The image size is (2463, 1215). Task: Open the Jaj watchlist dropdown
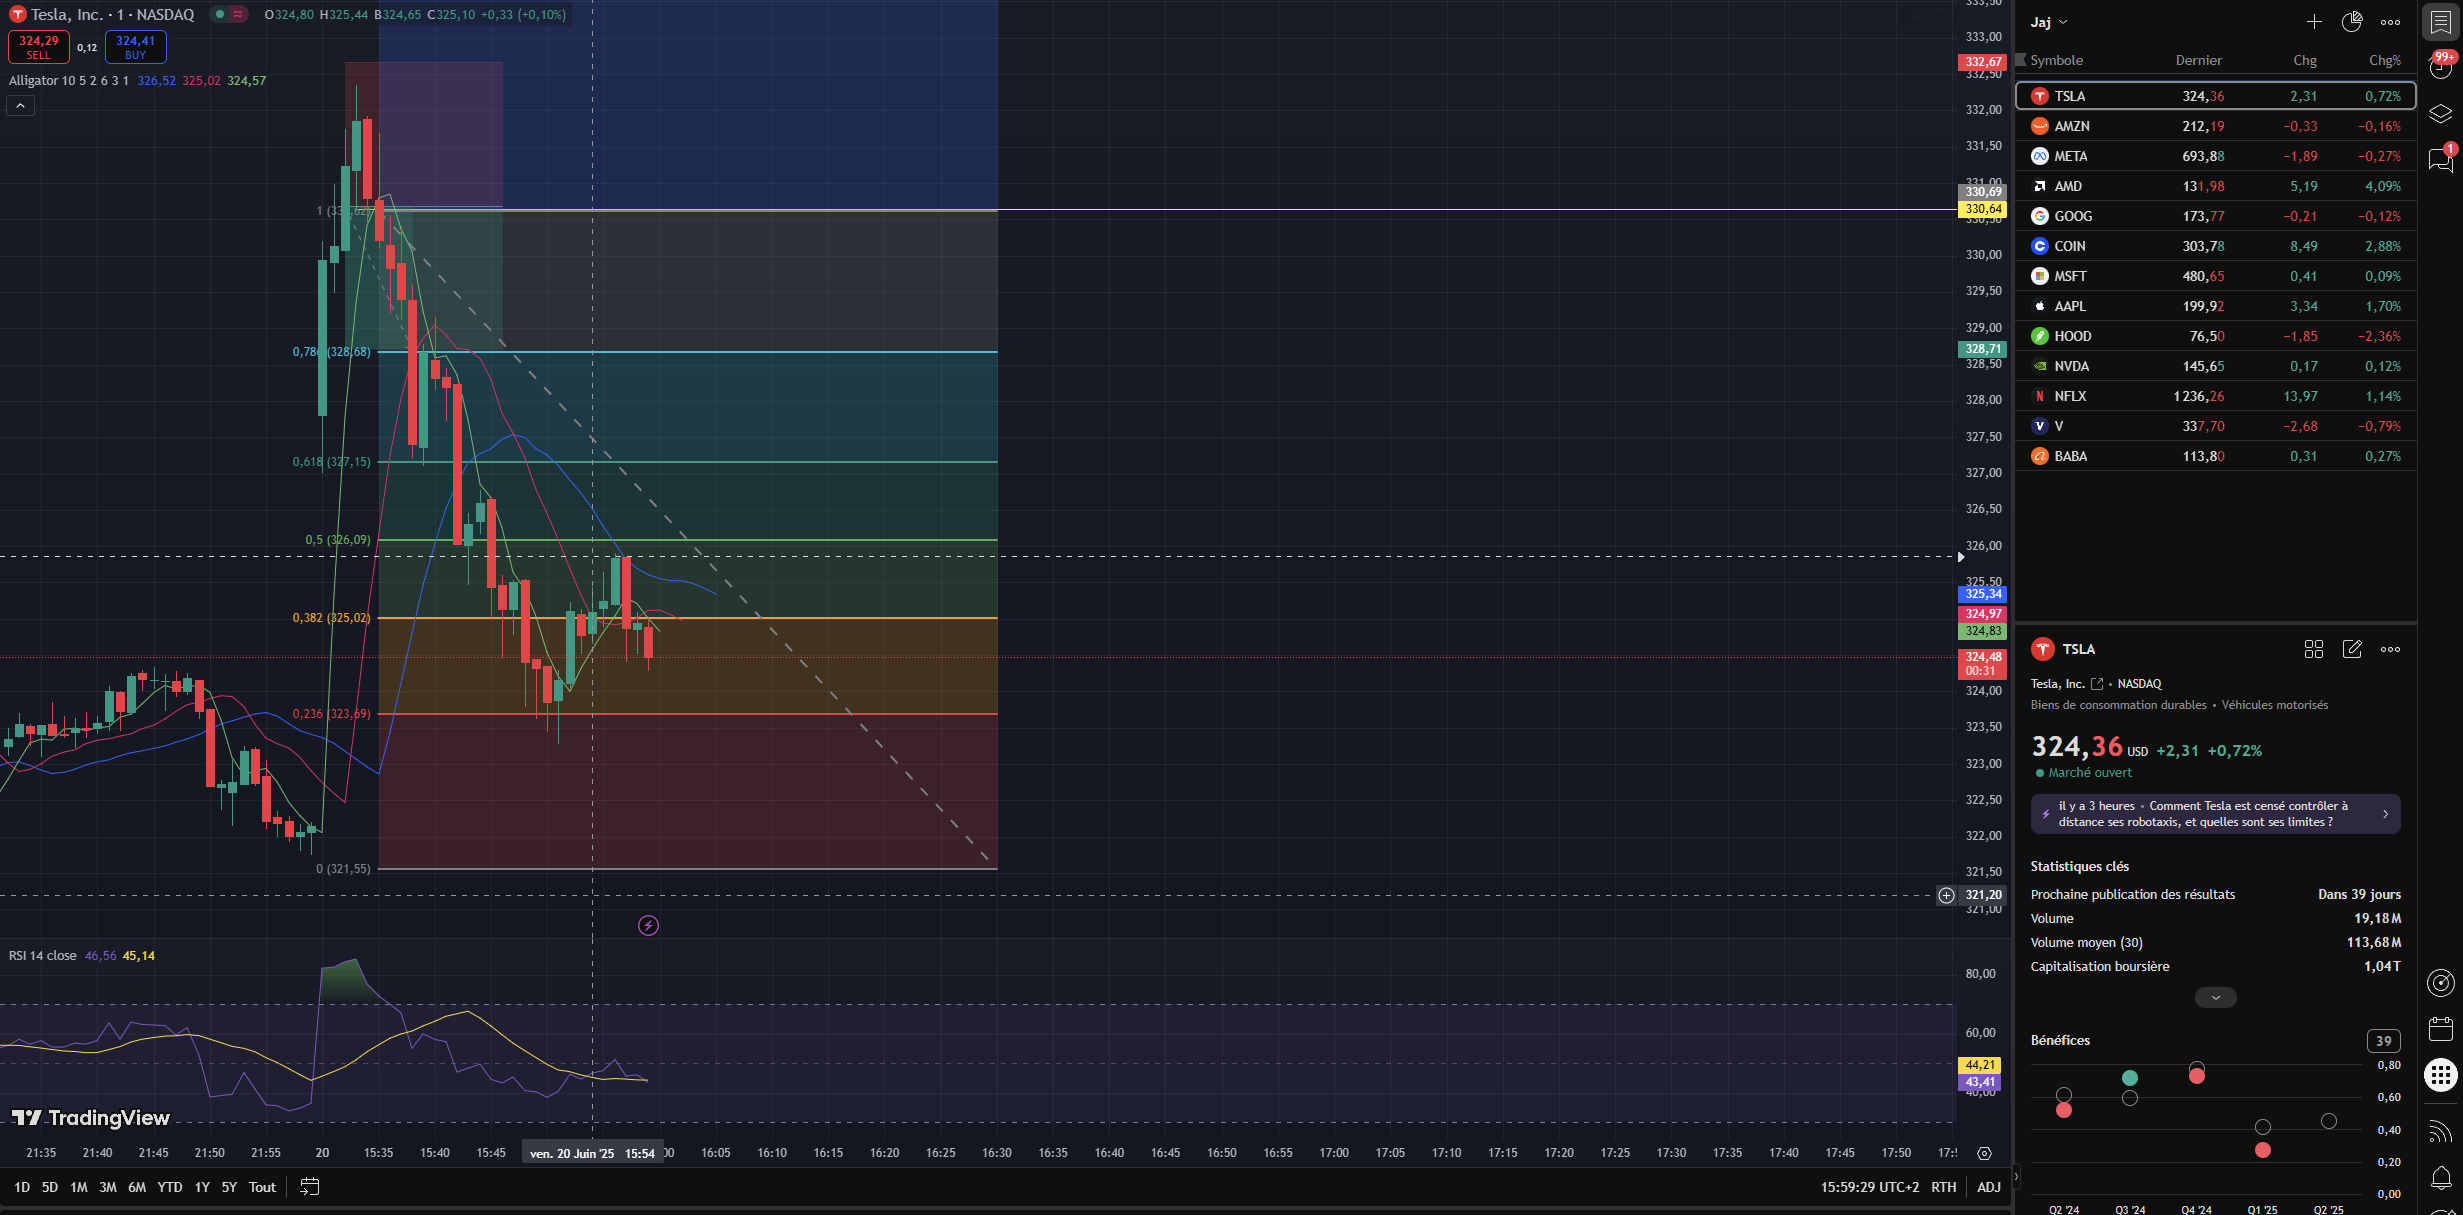click(2049, 22)
